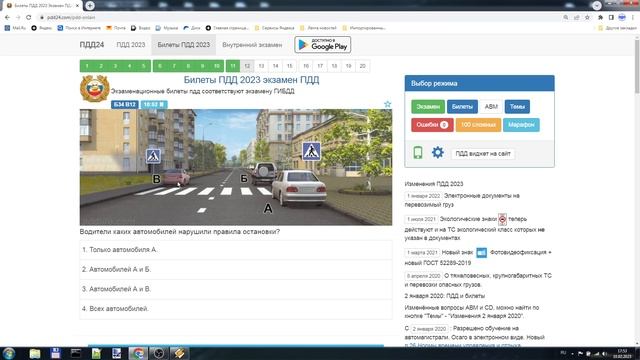Open the Внутренний экзамен menu item

[252, 44]
